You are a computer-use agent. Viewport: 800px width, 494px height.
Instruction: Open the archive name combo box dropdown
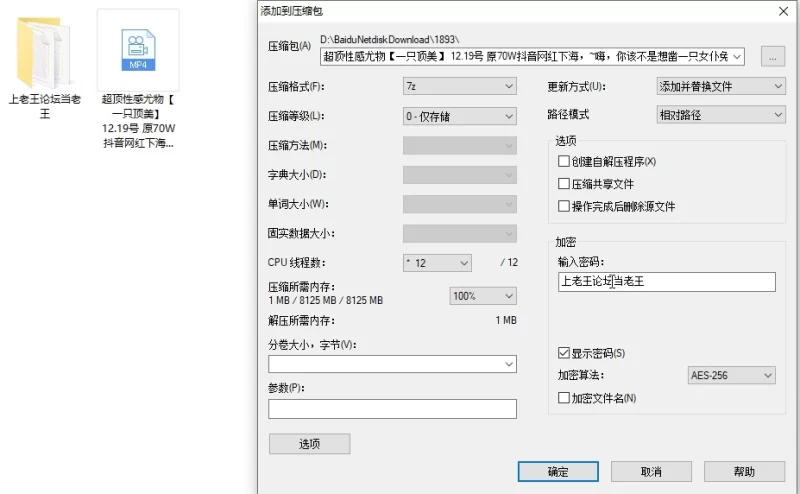point(737,57)
